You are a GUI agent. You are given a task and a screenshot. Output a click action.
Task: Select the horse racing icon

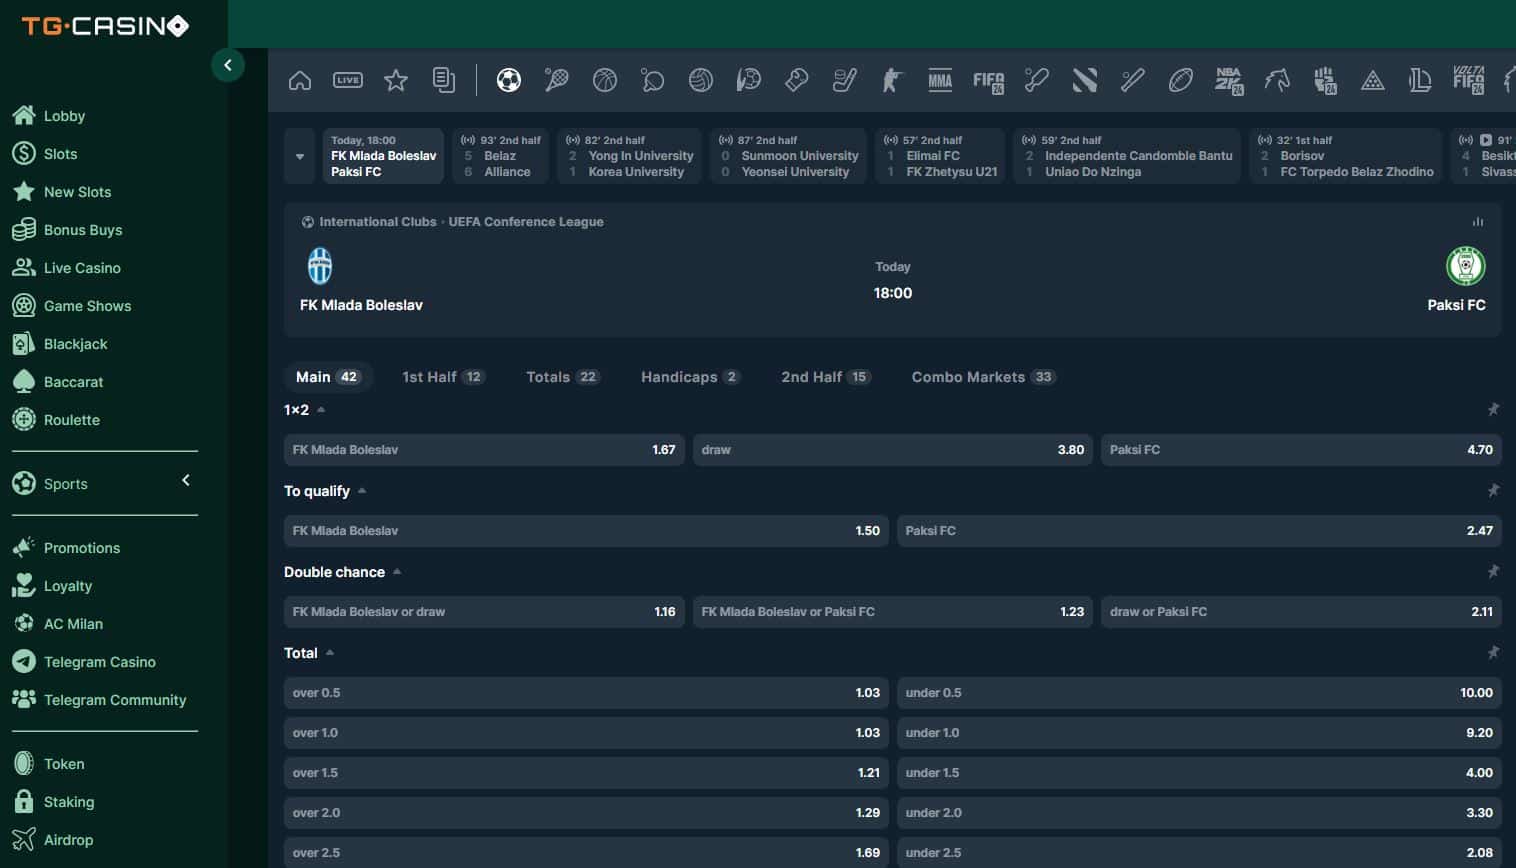tap(1277, 80)
